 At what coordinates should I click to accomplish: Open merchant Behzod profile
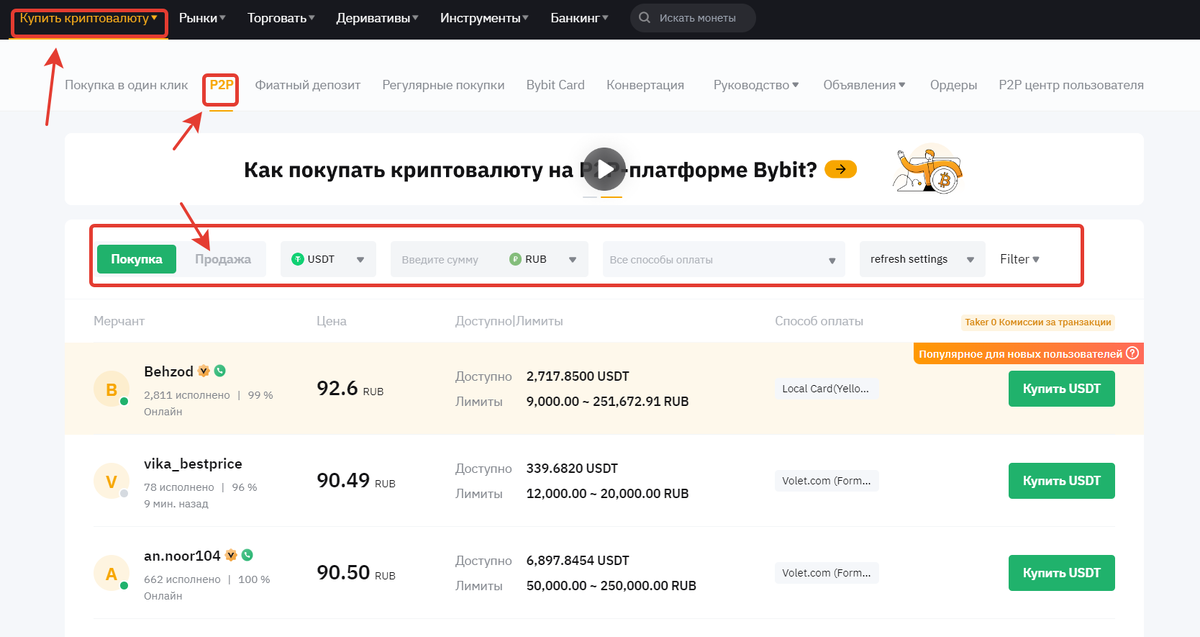point(169,371)
